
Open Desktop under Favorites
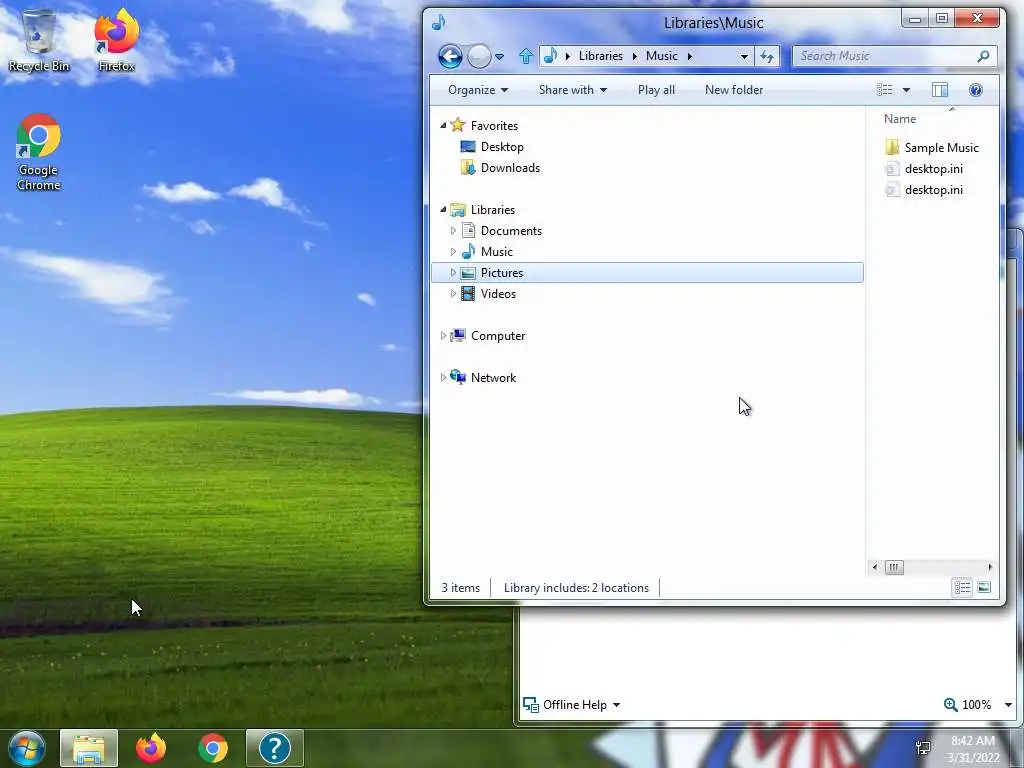[x=502, y=147]
